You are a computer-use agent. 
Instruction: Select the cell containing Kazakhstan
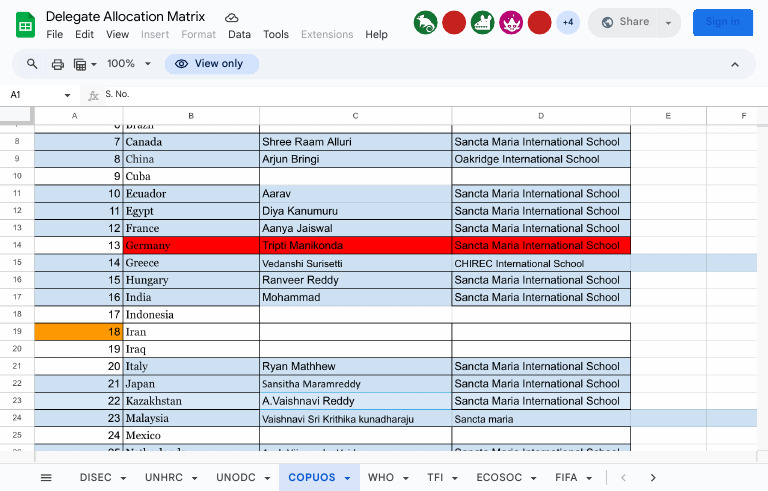[191, 401]
